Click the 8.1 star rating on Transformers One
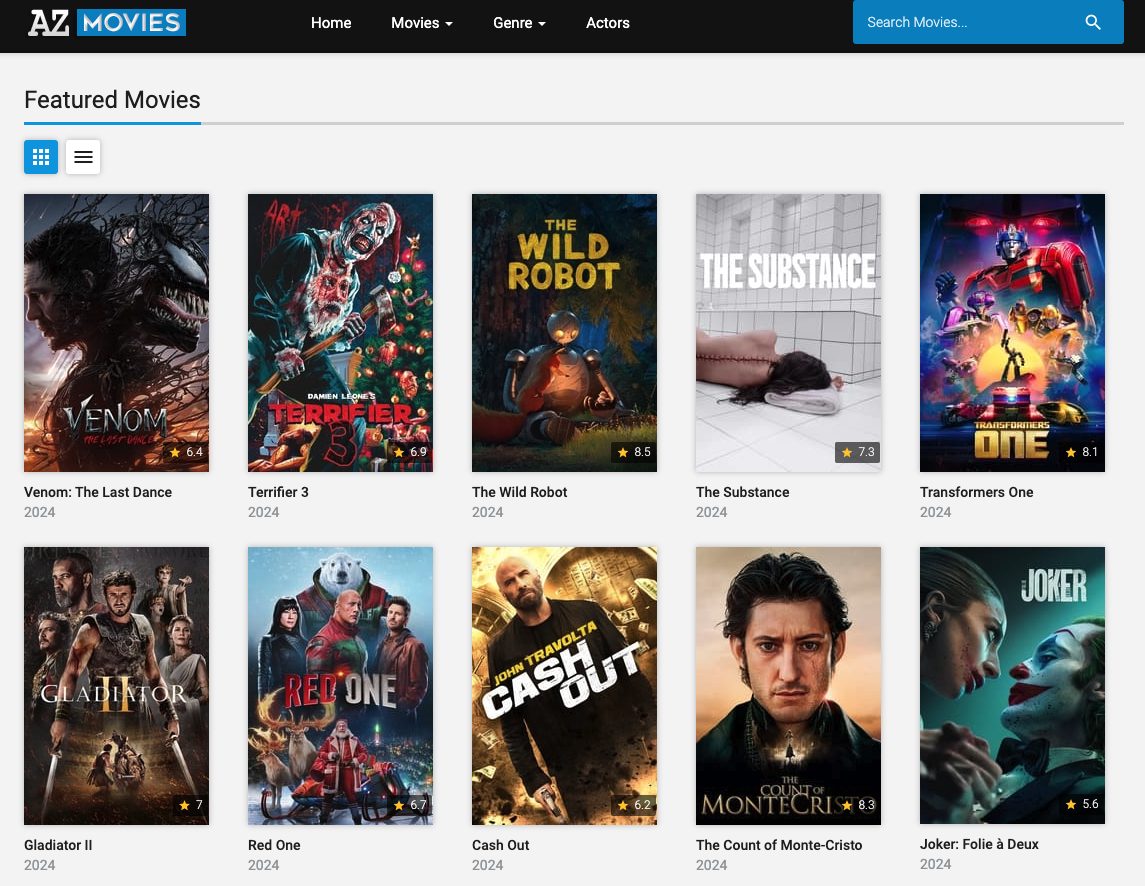The image size is (1145, 886). tap(1082, 452)
